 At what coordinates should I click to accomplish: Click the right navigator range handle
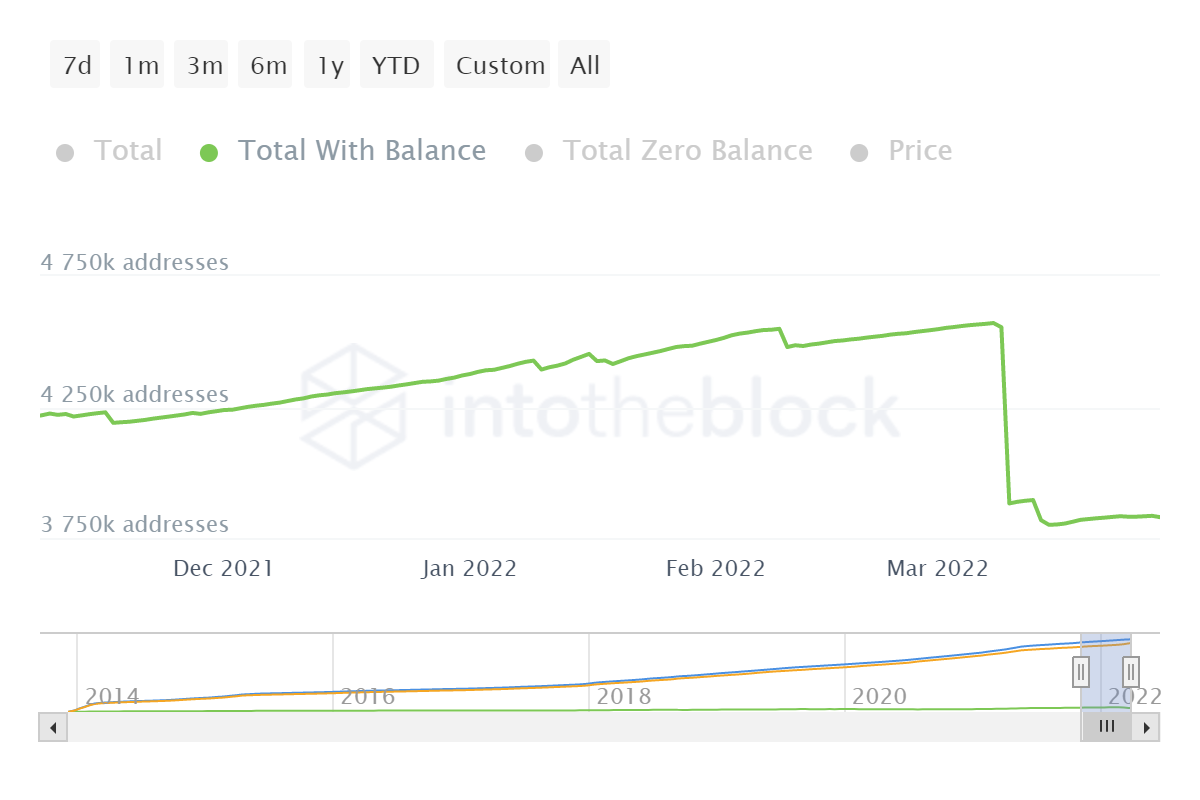(x=1131, y=671)
